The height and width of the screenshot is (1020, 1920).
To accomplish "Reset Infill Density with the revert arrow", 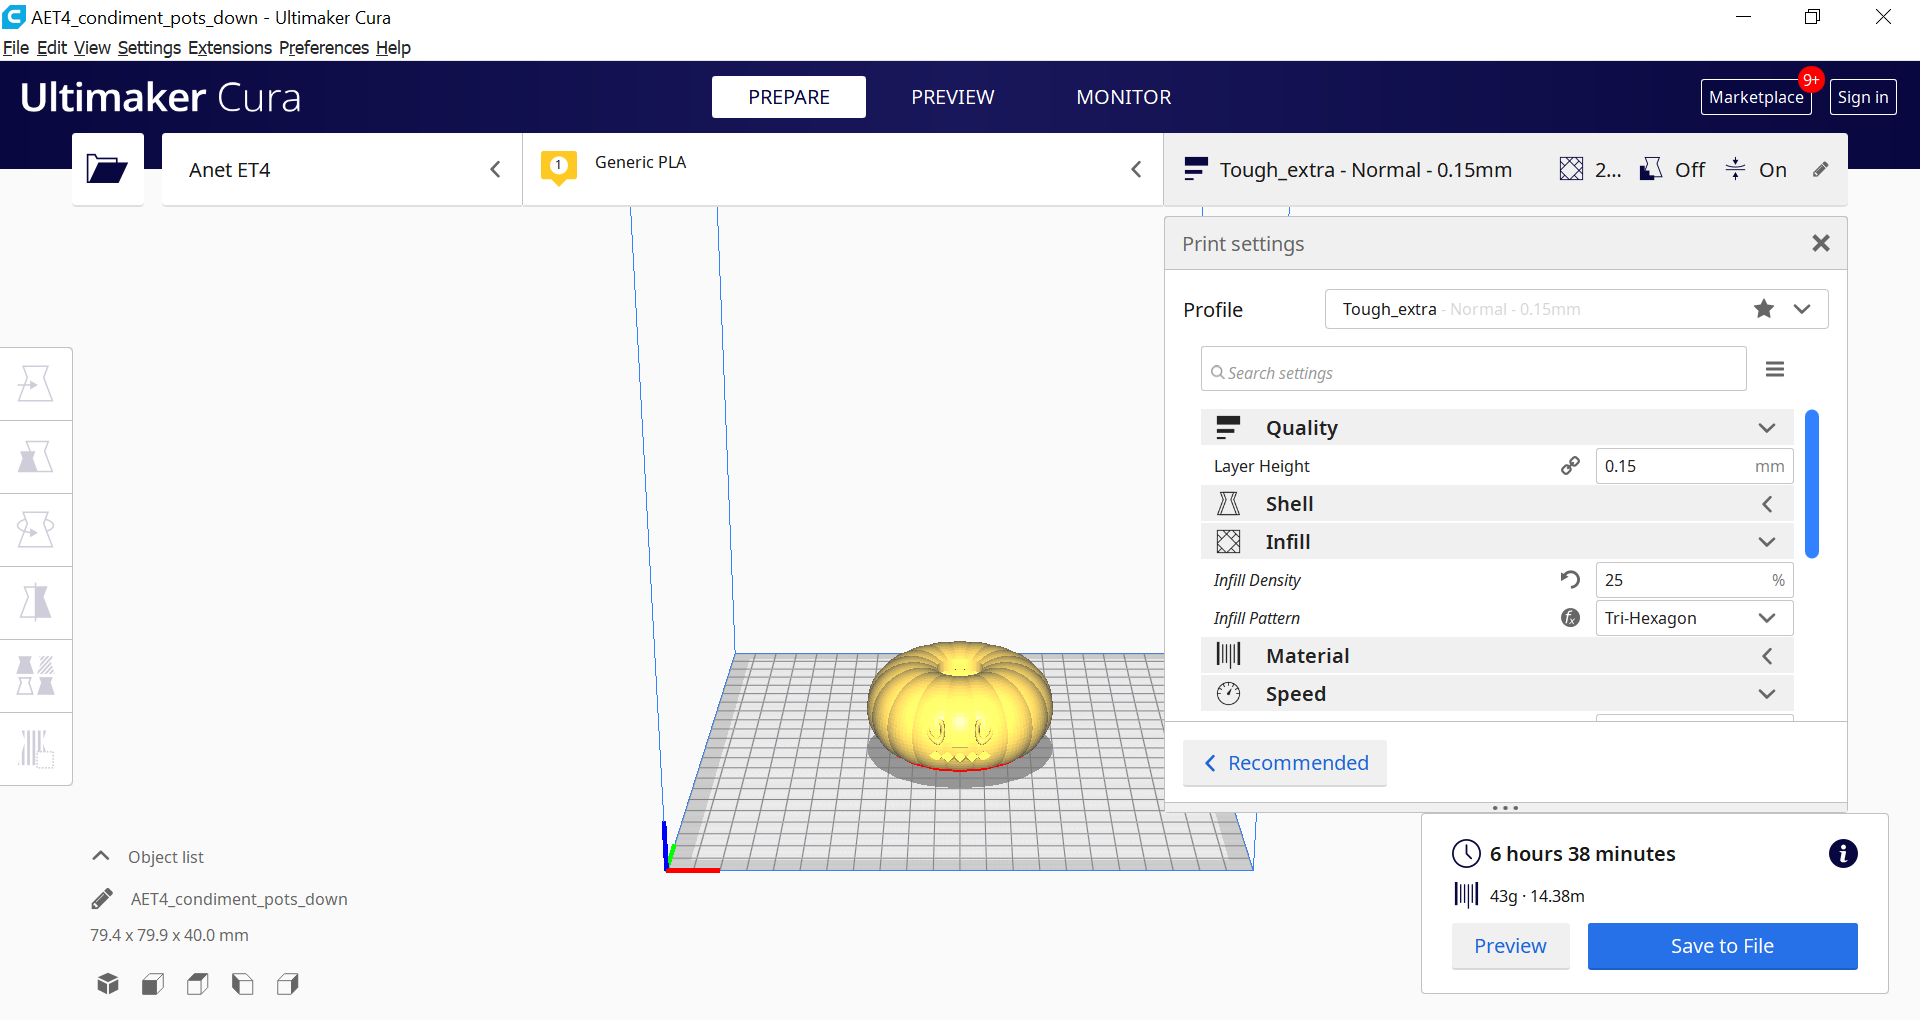I will (x=1571, y=580).
